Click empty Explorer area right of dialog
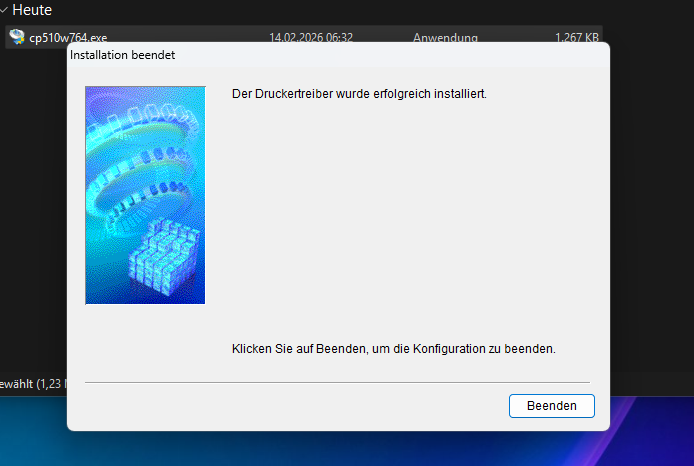694x466 pixels. 650,200
